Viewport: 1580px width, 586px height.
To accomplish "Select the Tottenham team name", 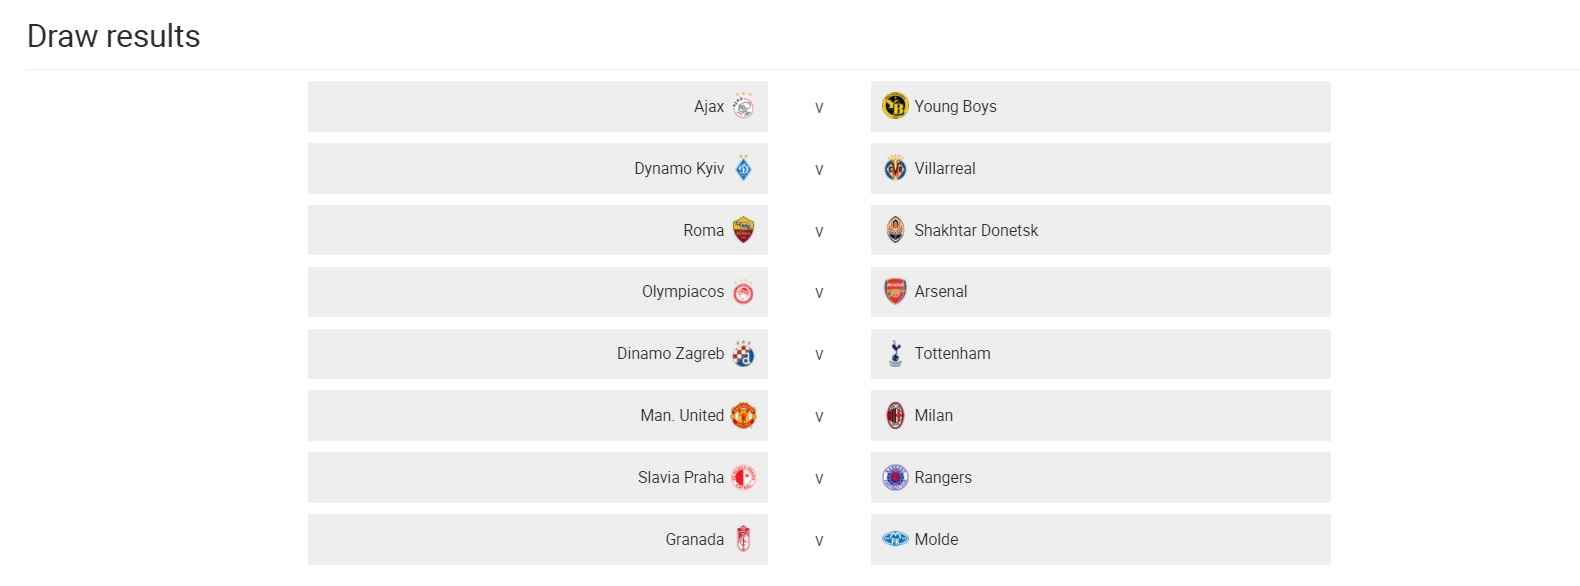I will point(952,353).
